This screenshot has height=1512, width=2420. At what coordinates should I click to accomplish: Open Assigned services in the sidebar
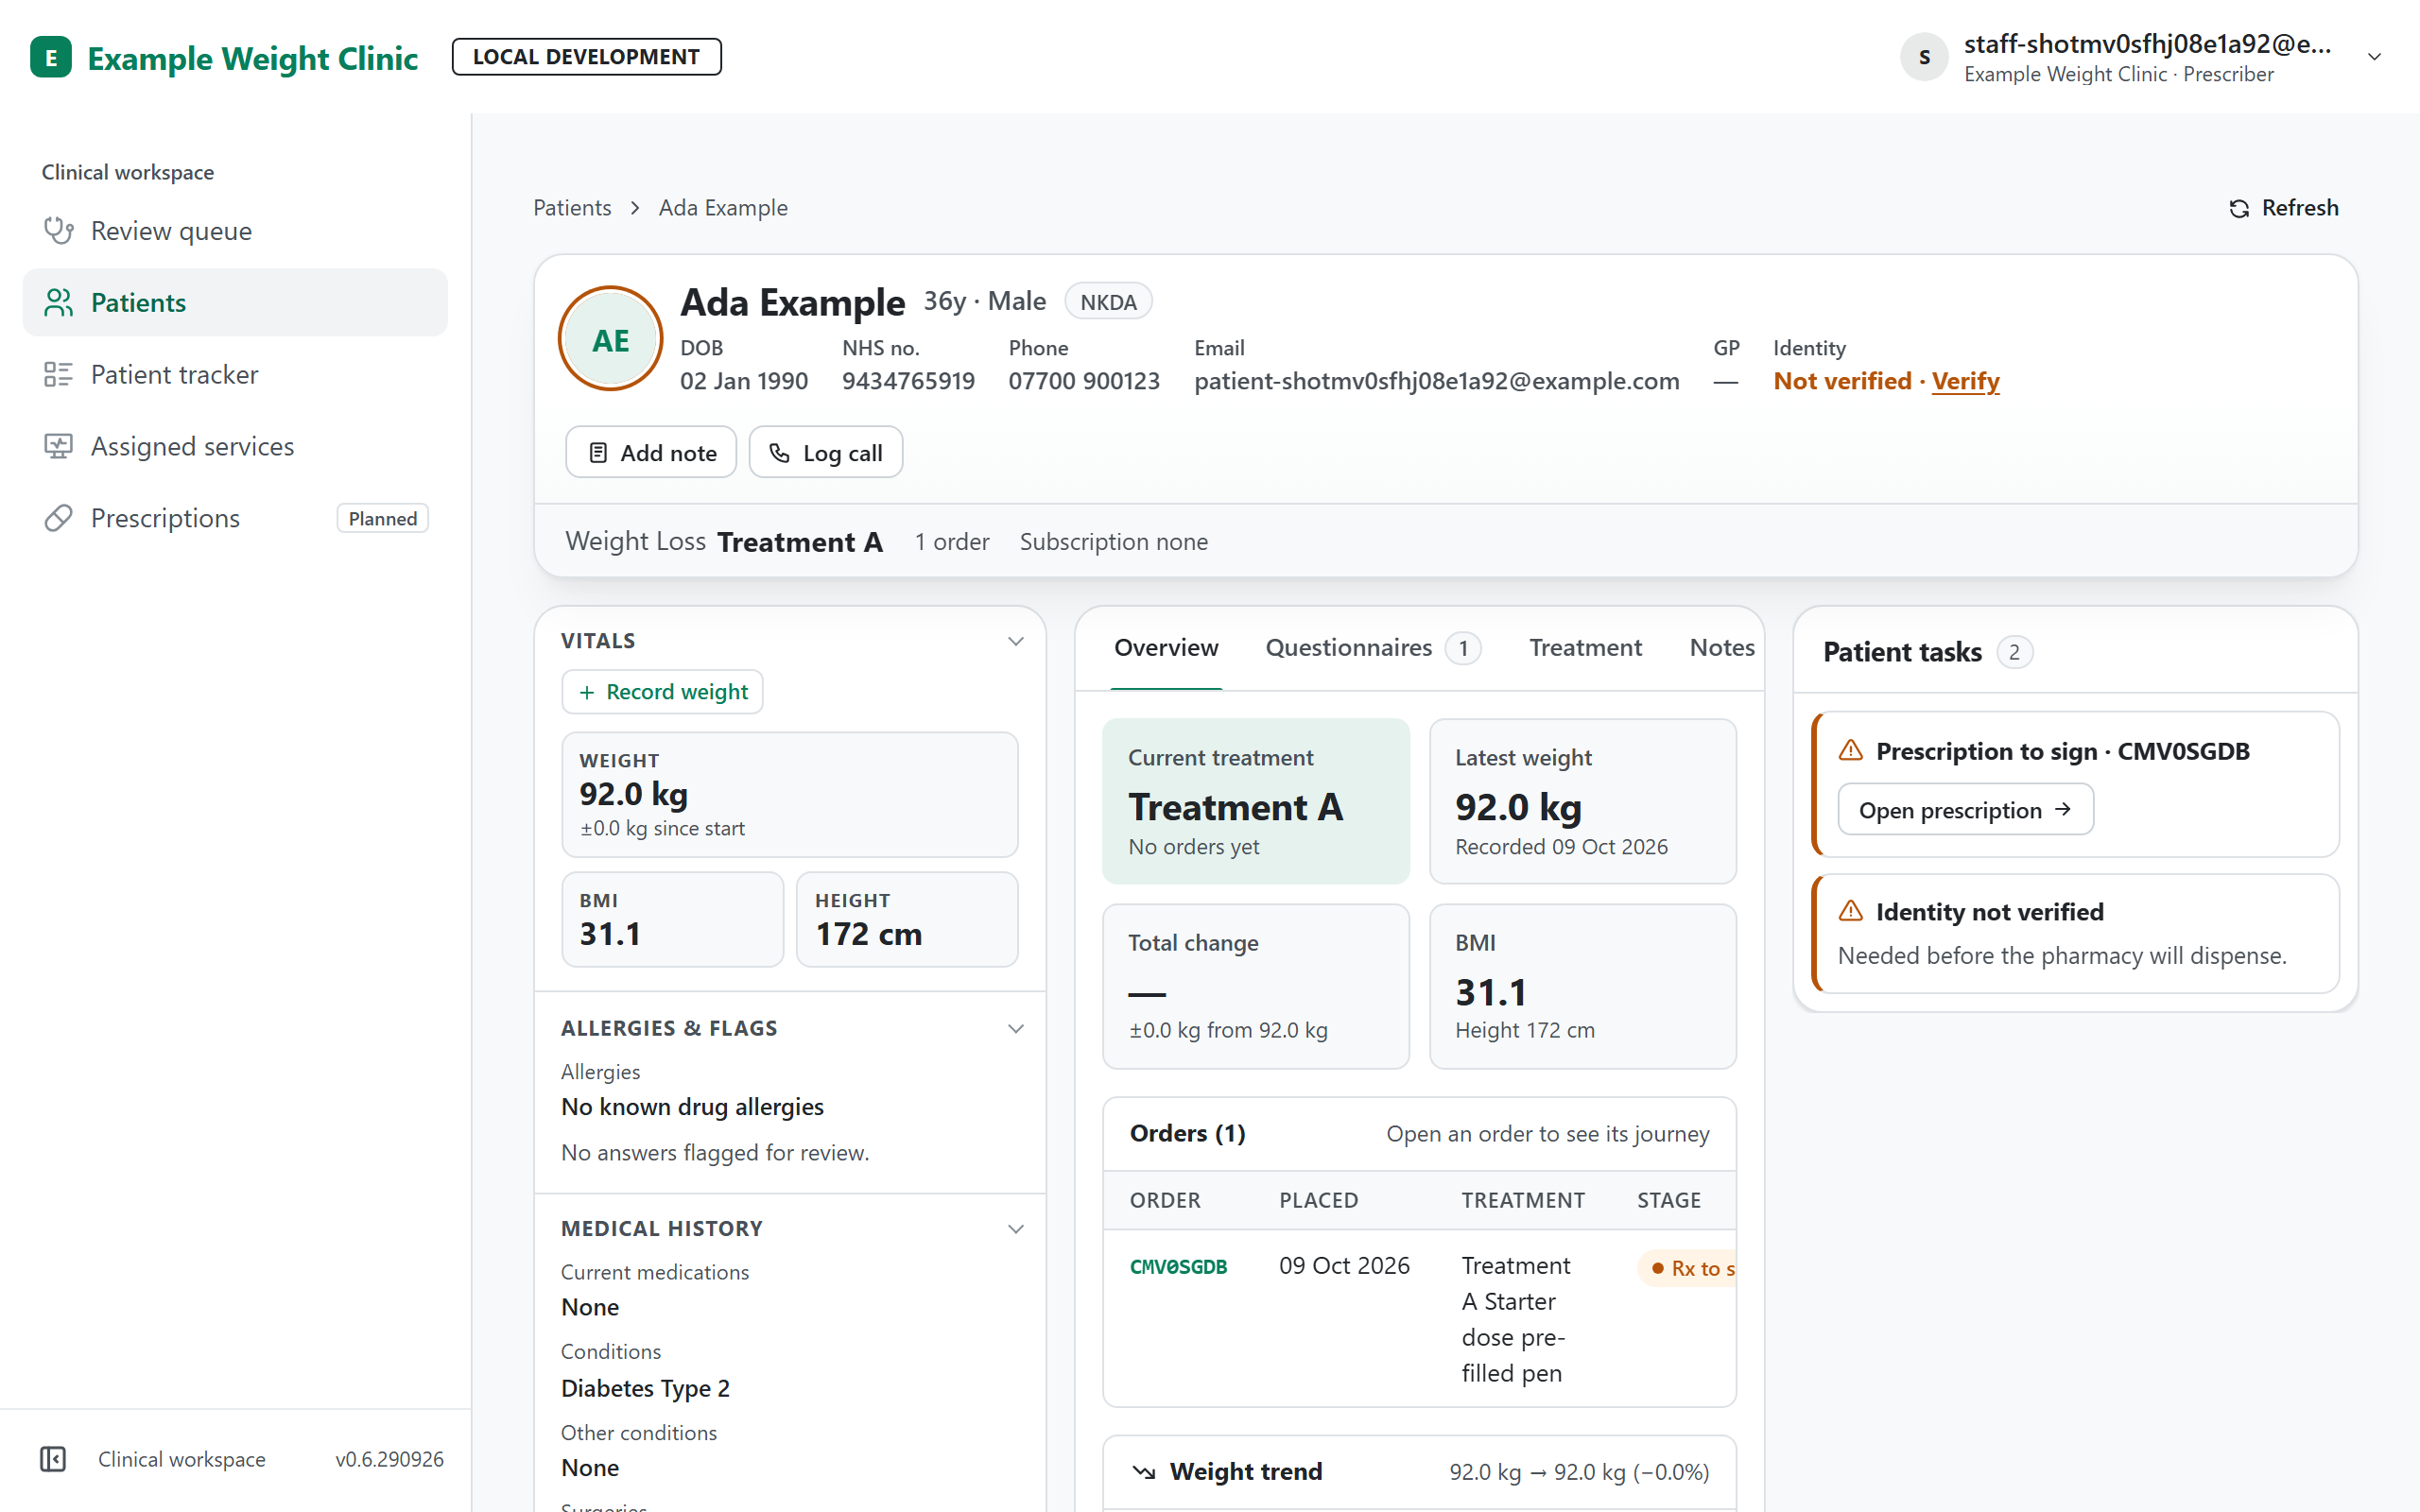[235, 446]
